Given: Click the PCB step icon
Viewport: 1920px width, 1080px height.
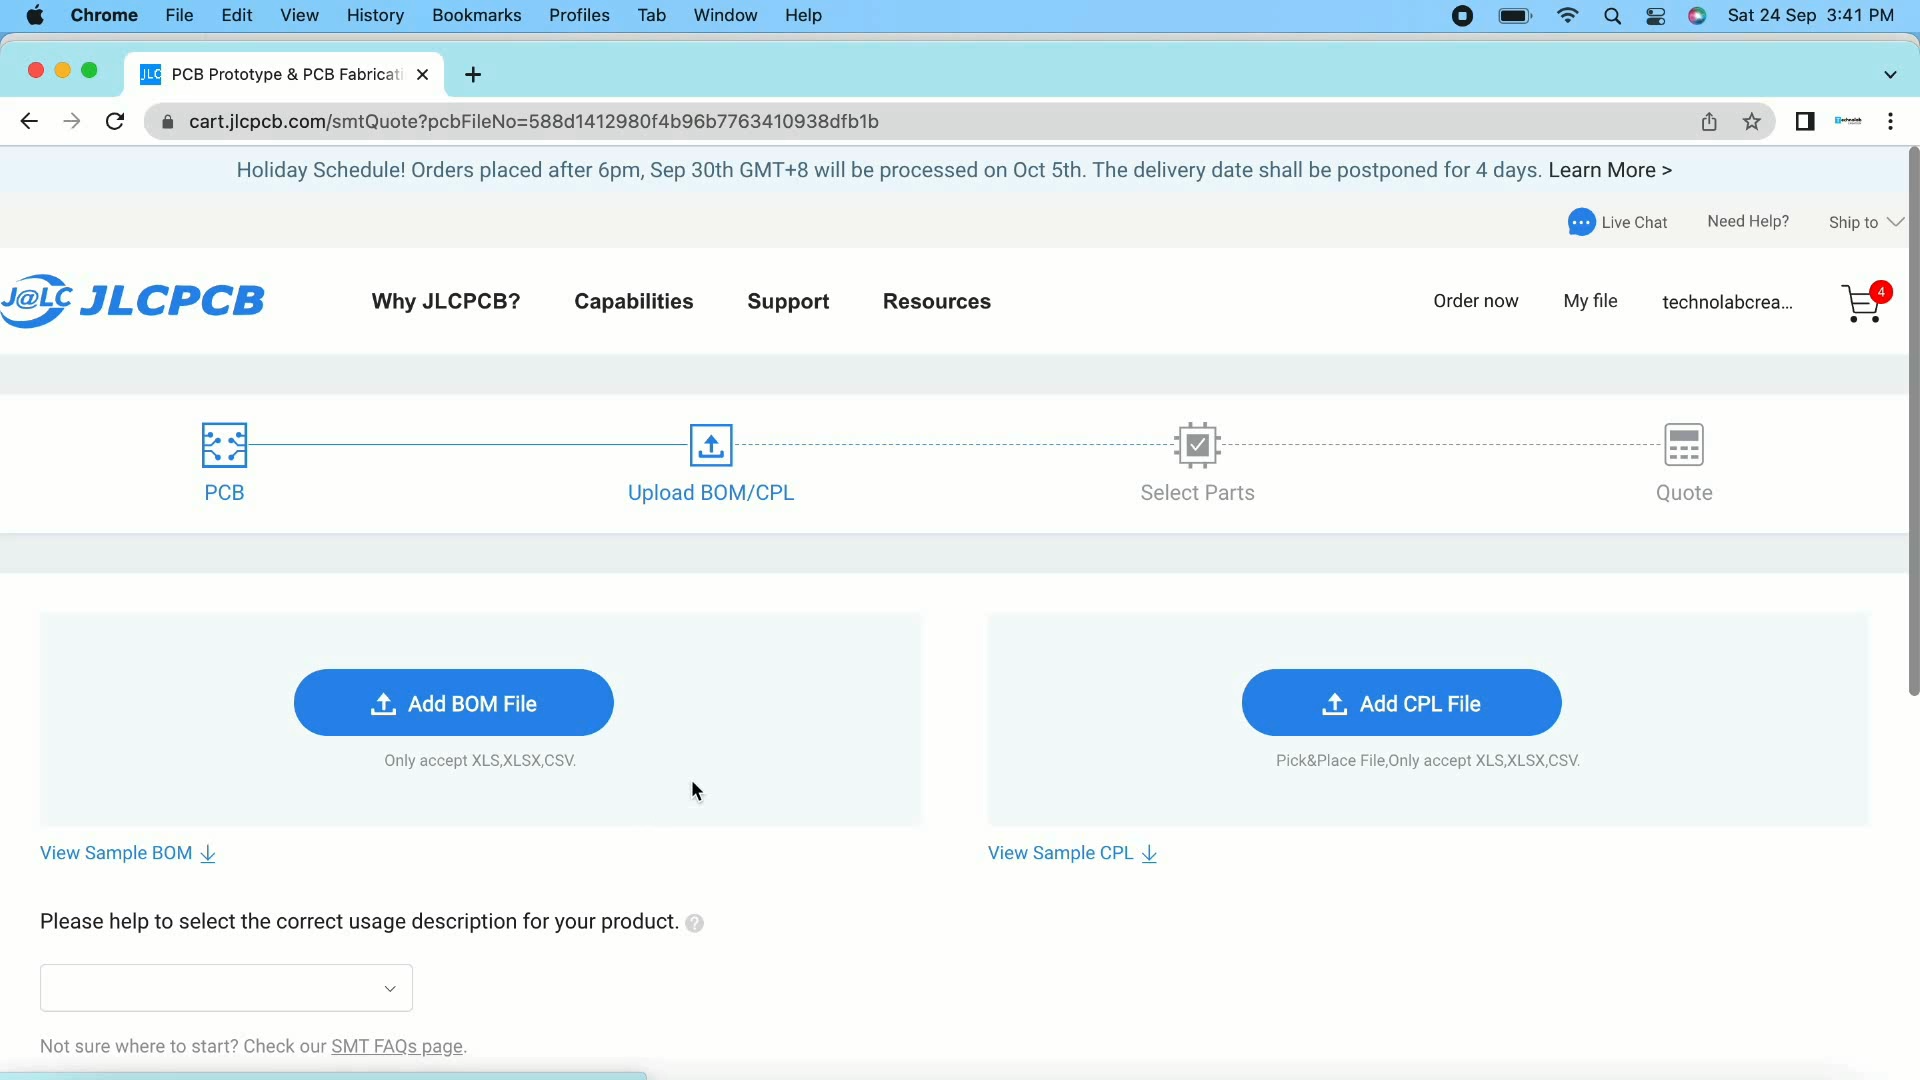Looking at the screenshot, I should pyautogui.click(x=224, y=445).
